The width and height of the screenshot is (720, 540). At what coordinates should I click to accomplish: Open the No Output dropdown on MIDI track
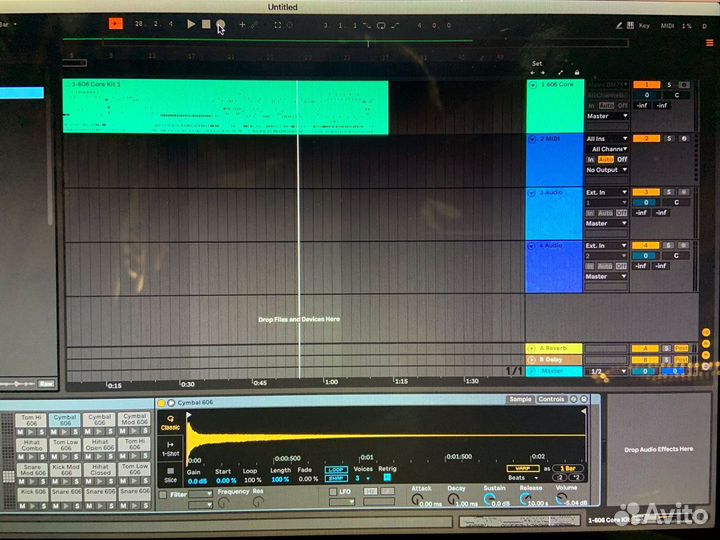tap(607, 170)
